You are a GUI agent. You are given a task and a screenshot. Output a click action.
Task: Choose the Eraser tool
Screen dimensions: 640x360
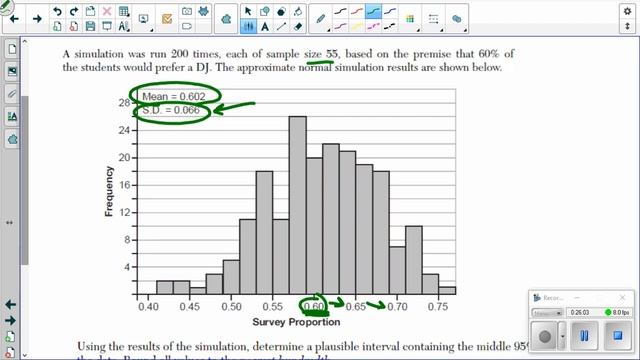[x=298, y=27]
